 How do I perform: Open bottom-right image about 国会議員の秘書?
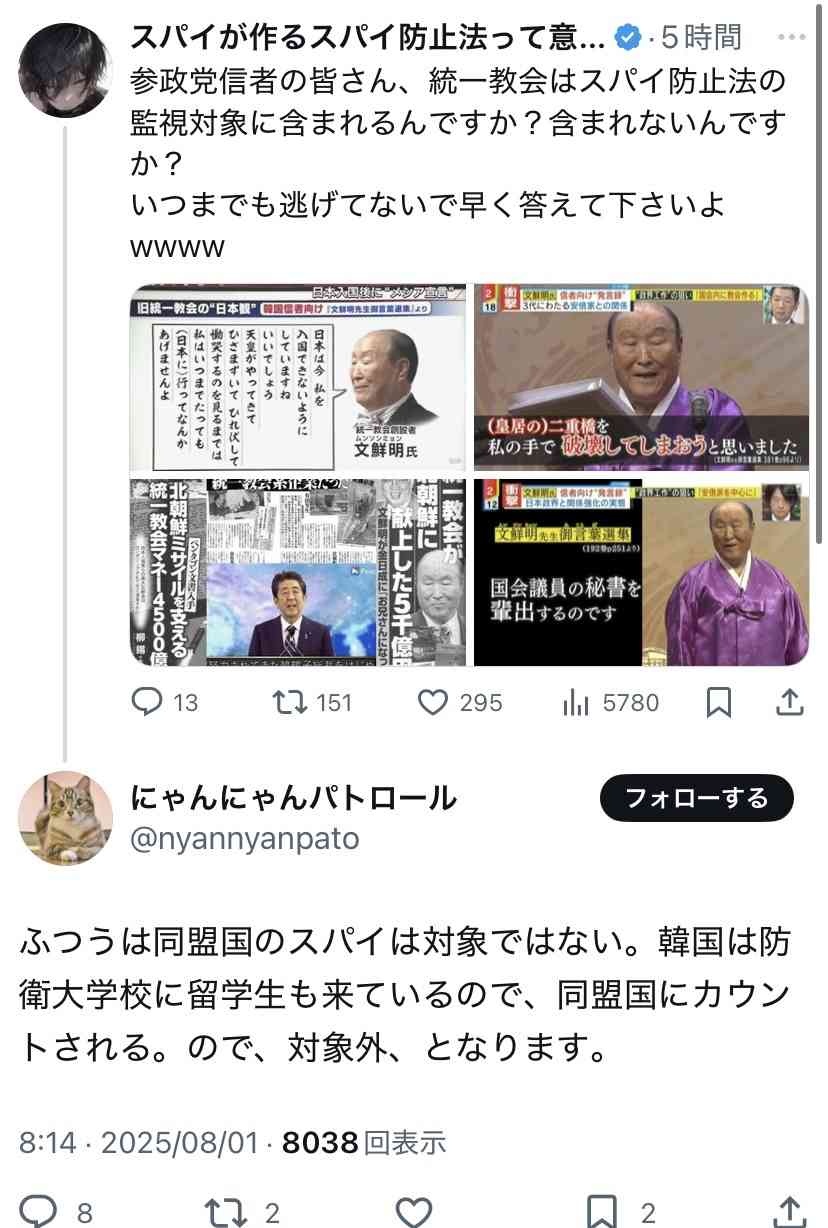tap(641, 572)
